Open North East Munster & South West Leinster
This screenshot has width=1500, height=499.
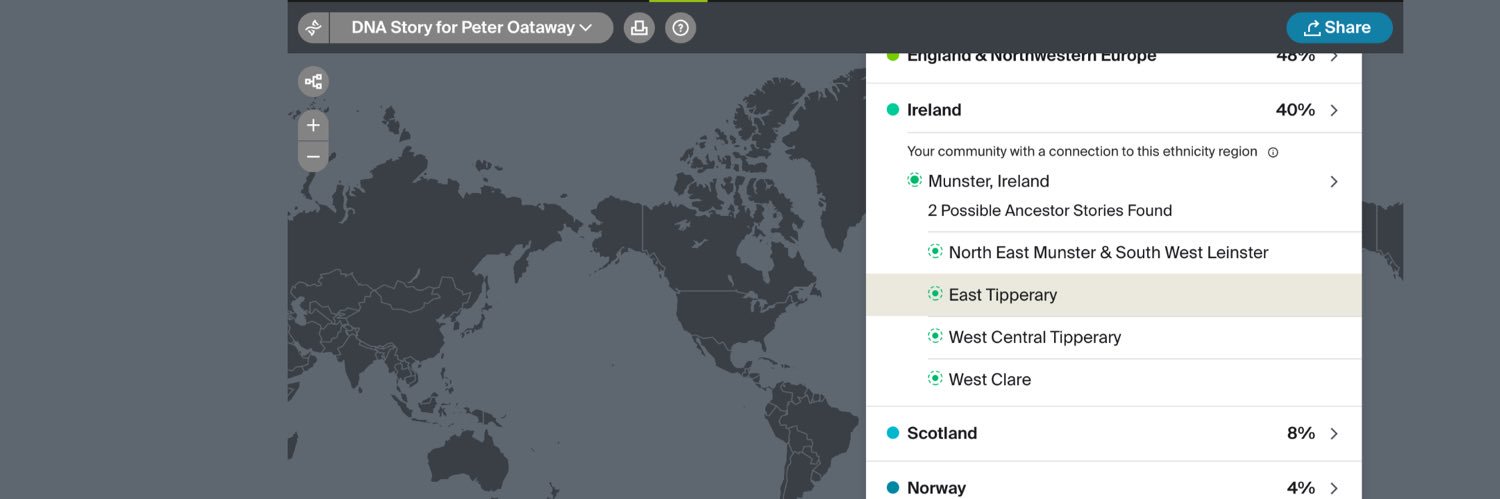1108,253
